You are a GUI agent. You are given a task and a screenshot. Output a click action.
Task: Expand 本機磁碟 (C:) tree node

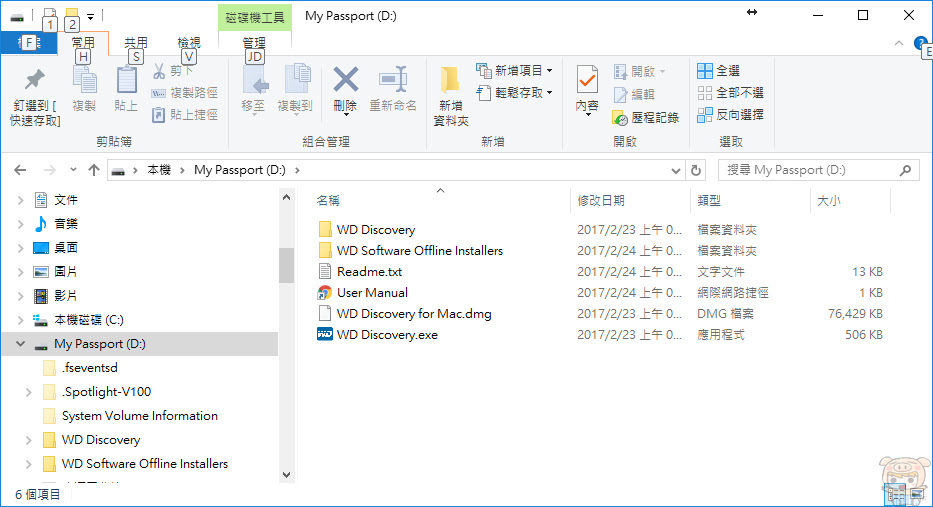coord(20,320)
